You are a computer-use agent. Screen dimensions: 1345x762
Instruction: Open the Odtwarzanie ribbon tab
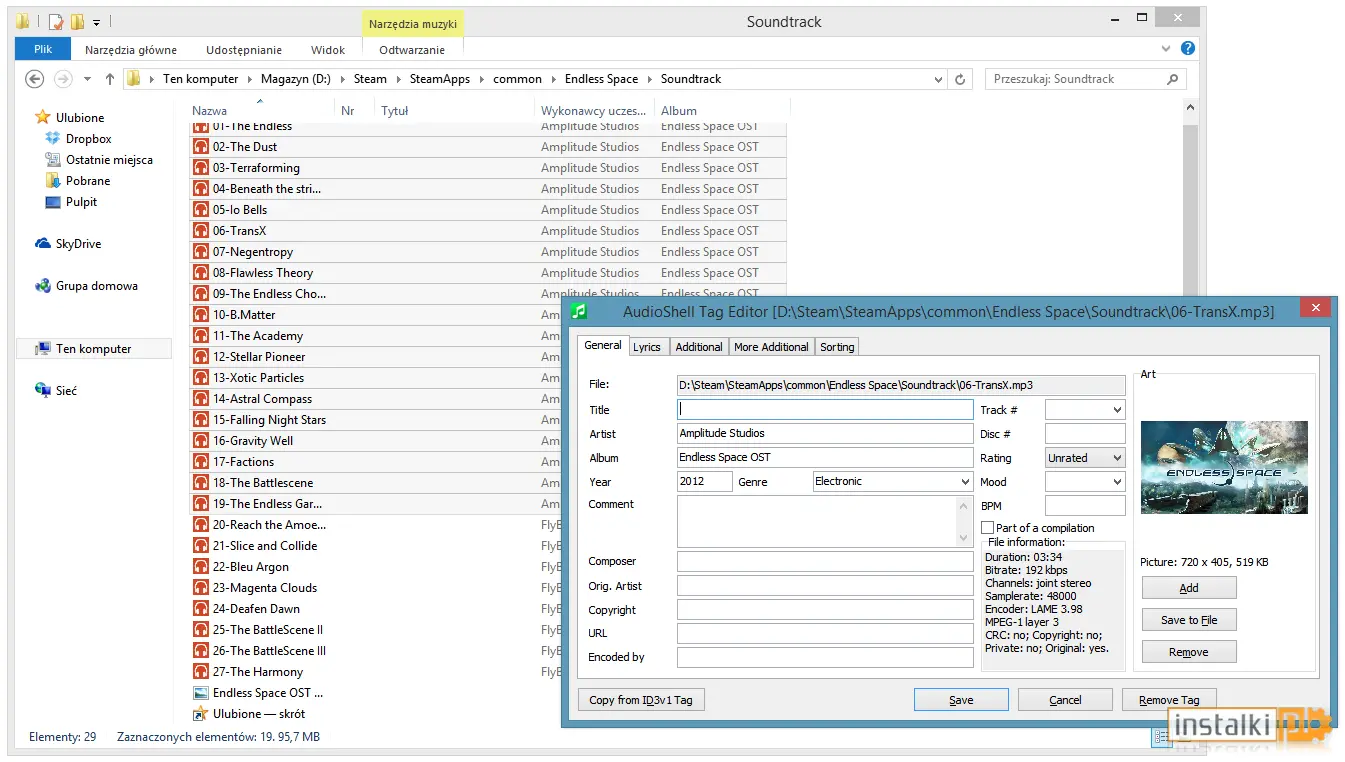(x=412, y=49)
